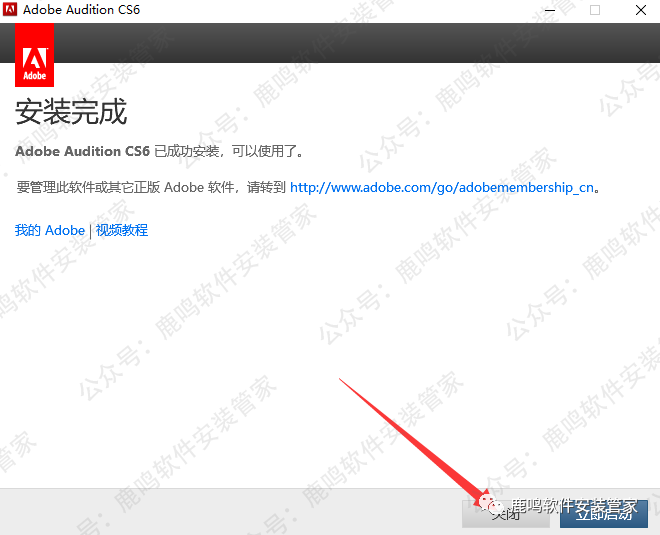Click the 立即启动 (Launch Now) button
Image resolution: width=660 pixels, height=535 pixels.
coord(604,514)
